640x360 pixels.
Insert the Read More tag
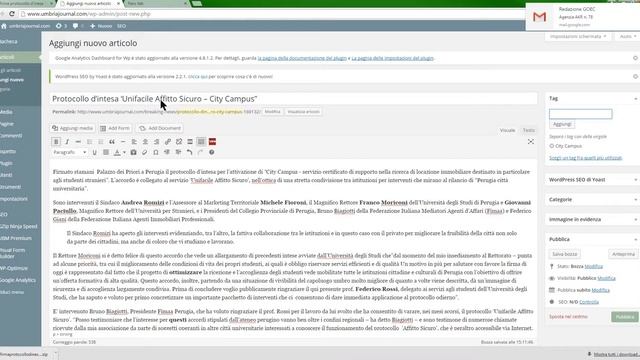coord(190,142)
